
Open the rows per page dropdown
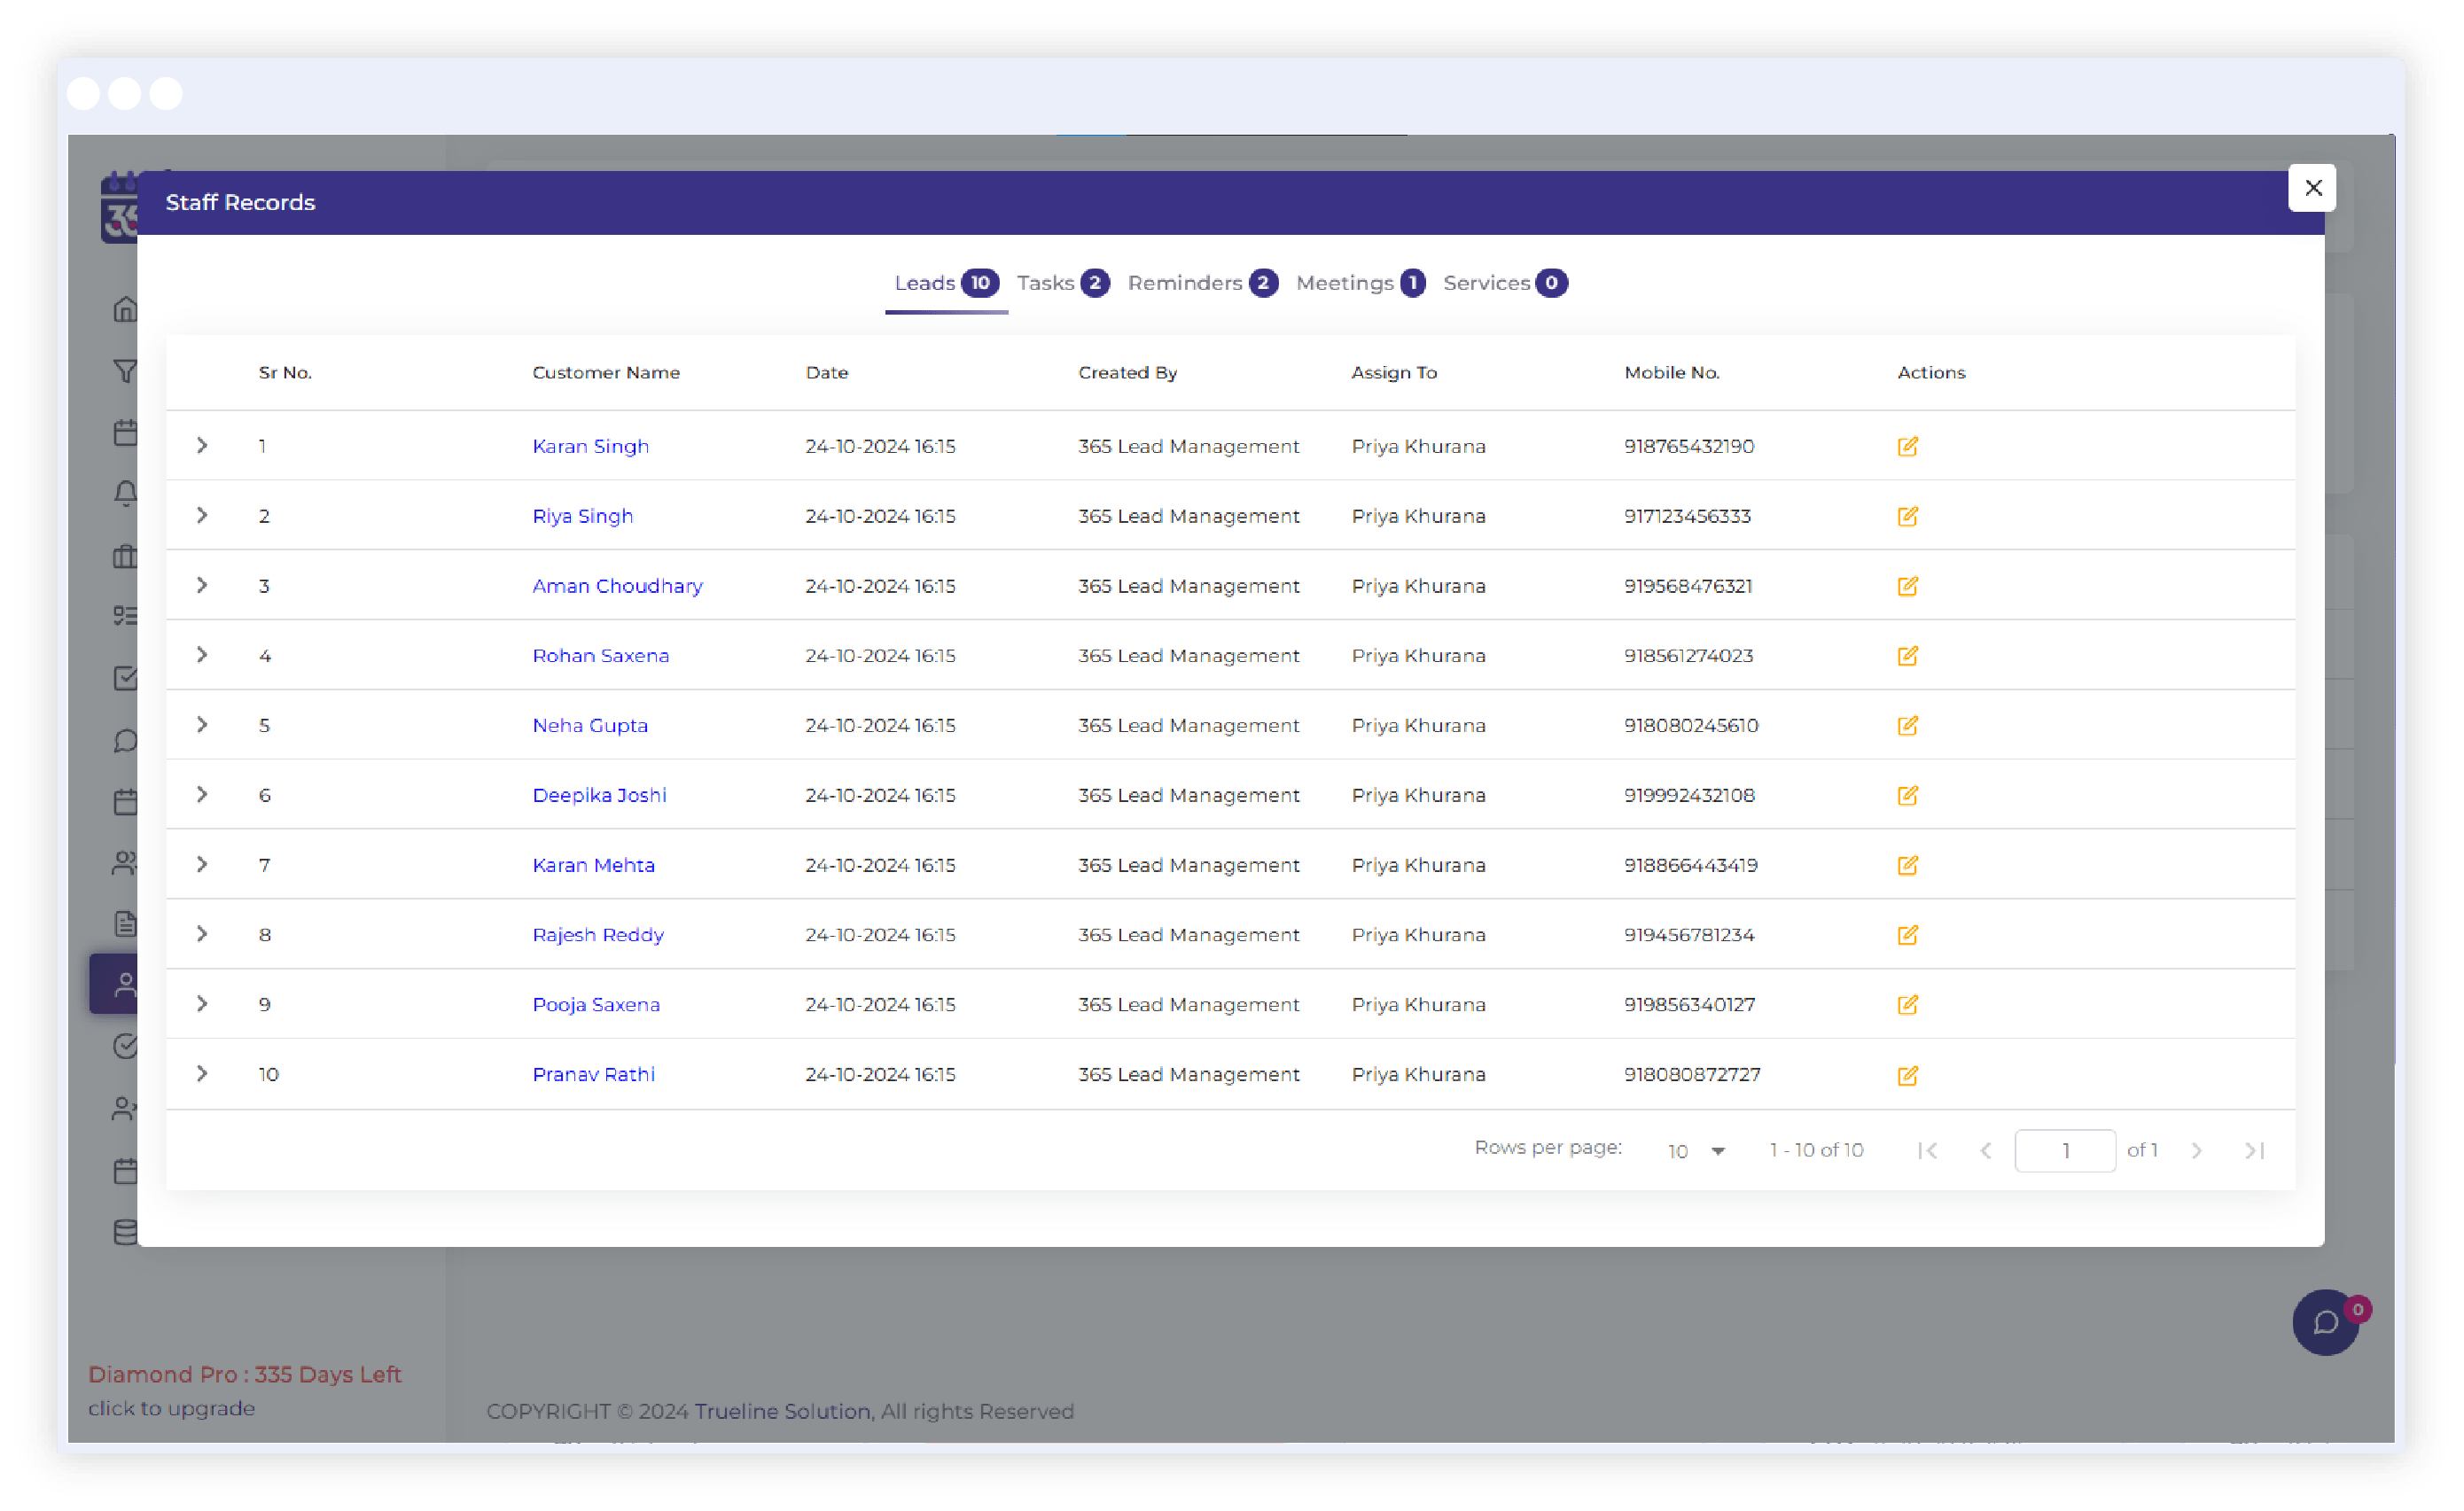click(x=1696, y=1151)
